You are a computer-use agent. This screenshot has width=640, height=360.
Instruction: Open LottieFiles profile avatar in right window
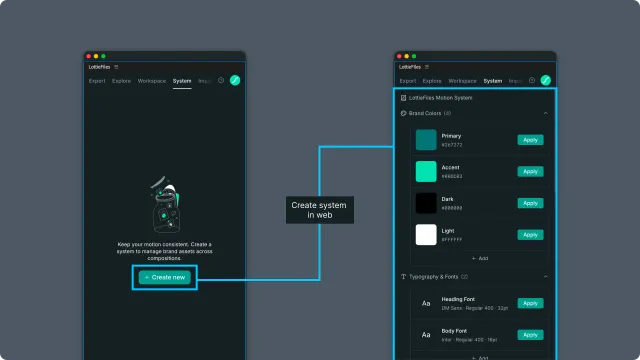(546, 80)
